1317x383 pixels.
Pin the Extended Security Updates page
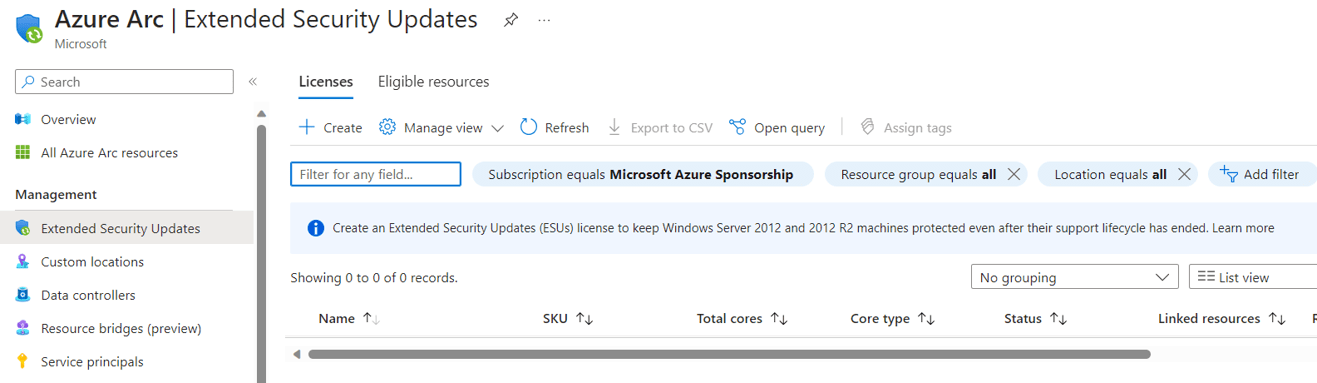click(x=510, y=20)
